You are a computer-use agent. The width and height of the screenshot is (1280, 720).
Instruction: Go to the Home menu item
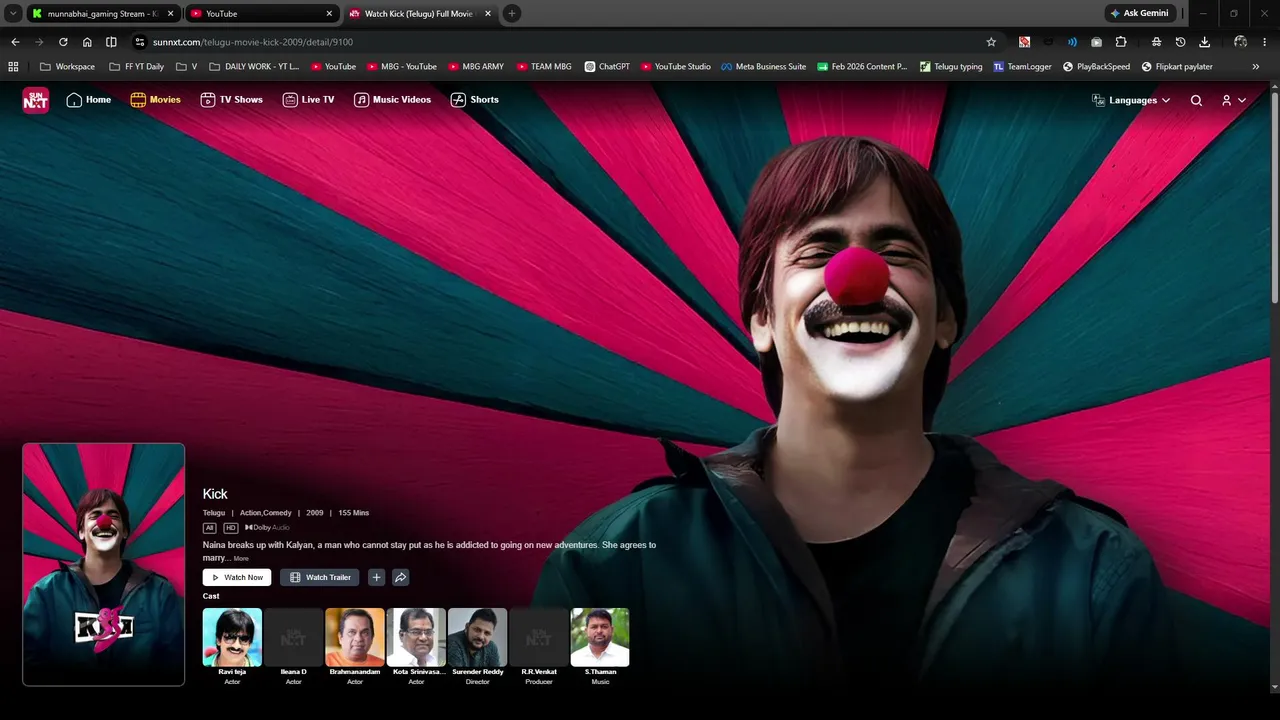[x=88, y=100]
